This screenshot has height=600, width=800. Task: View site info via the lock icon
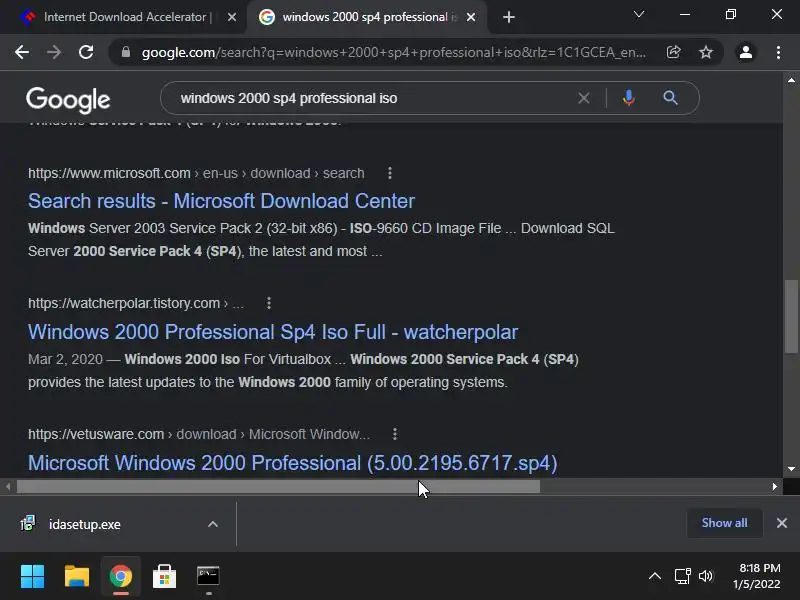point(126,52)
